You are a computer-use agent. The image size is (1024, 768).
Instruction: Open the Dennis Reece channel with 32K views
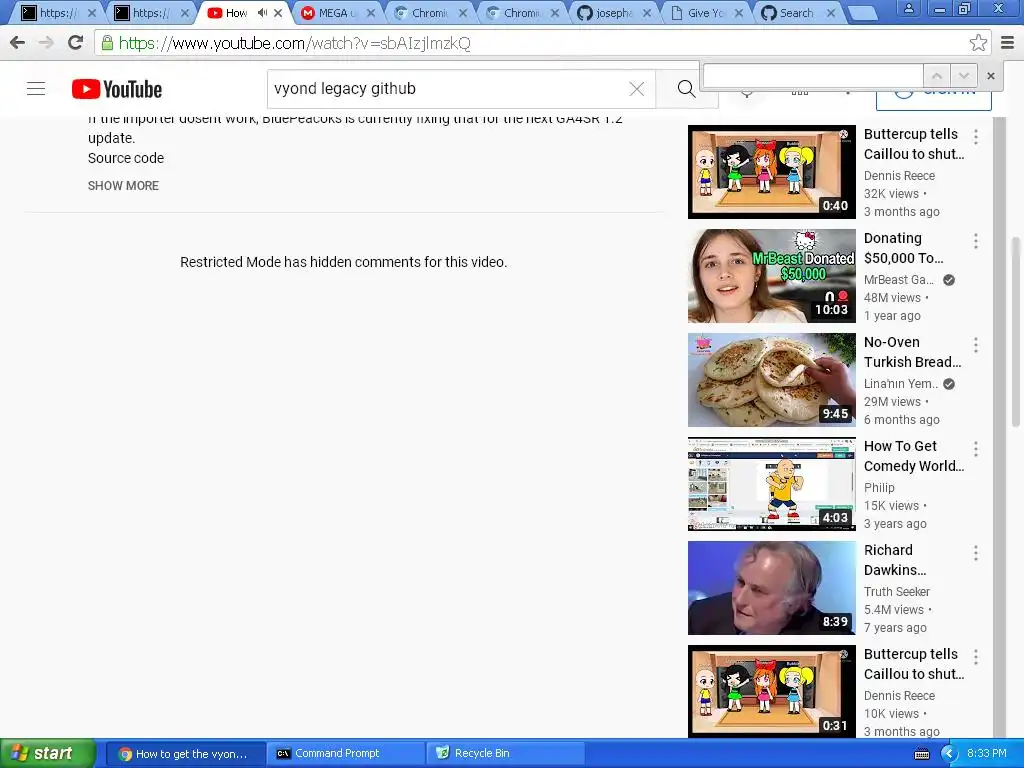click(899, 176)
